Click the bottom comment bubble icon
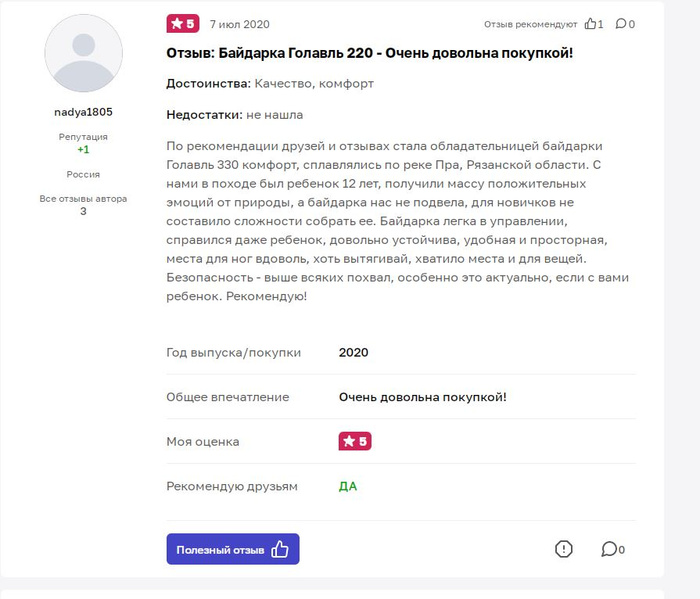Image resolution: width=700 pixels, height=599 pixels. [608, 549]
